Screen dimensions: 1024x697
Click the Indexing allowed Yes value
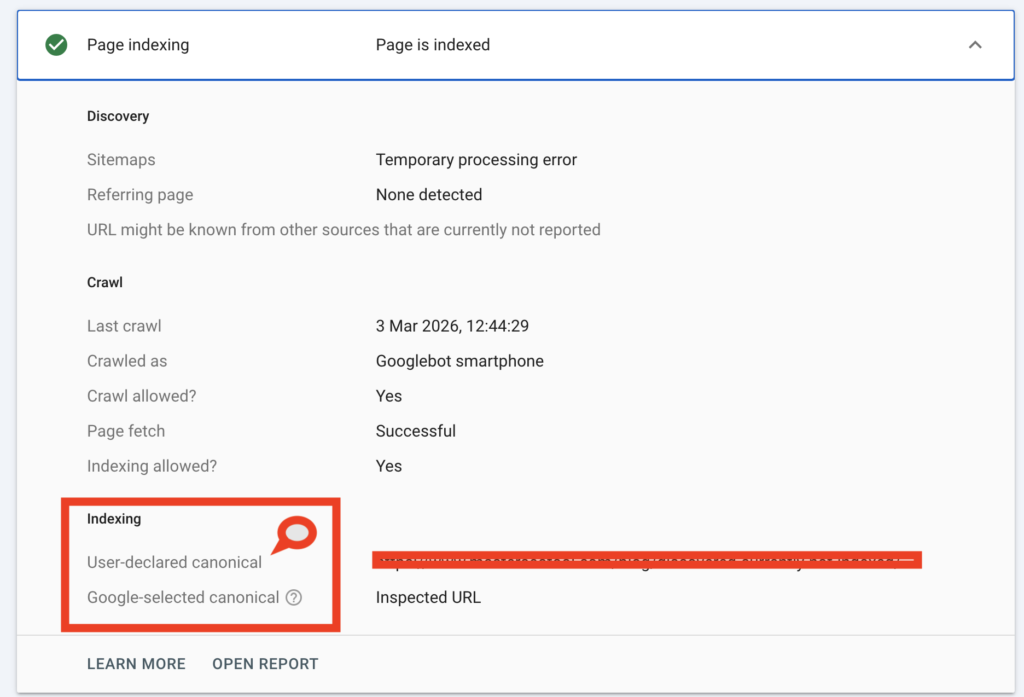click(389, 465)
